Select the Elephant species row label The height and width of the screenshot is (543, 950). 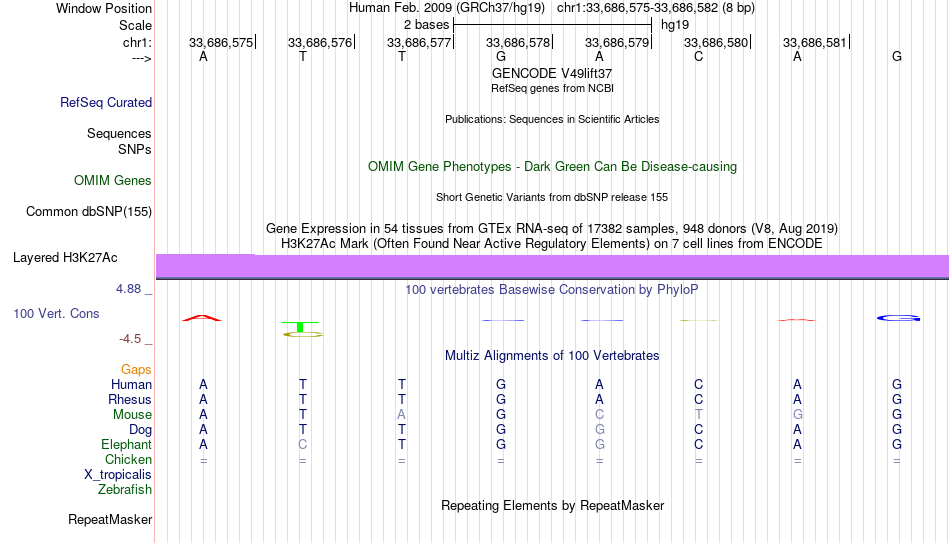pos(126,444)
